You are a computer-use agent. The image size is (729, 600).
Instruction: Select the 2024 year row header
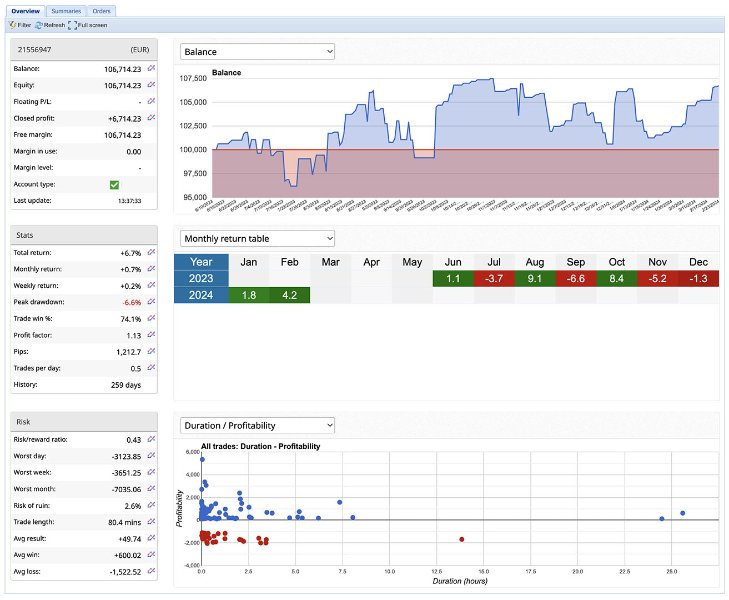click(x=201, y=295)
